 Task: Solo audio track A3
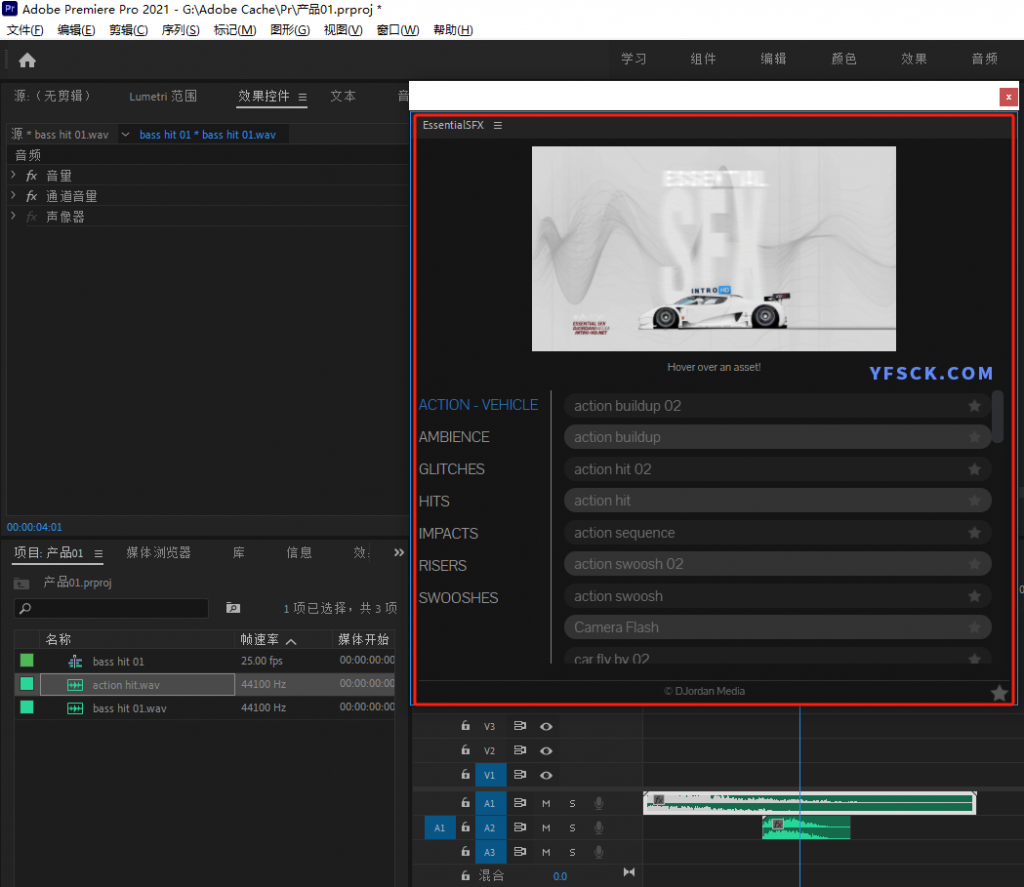pyautogui.click(x=572, y=852)
